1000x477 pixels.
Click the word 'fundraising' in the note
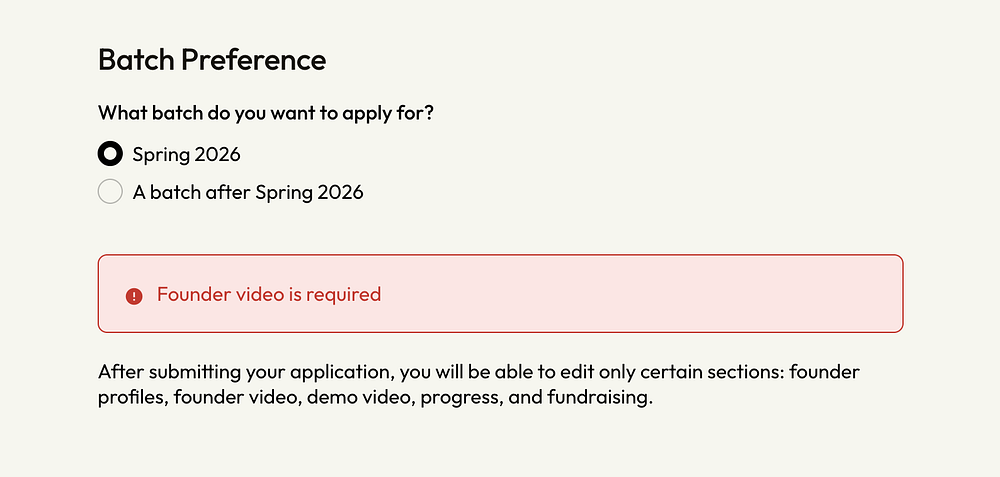[x=599, y=399]
